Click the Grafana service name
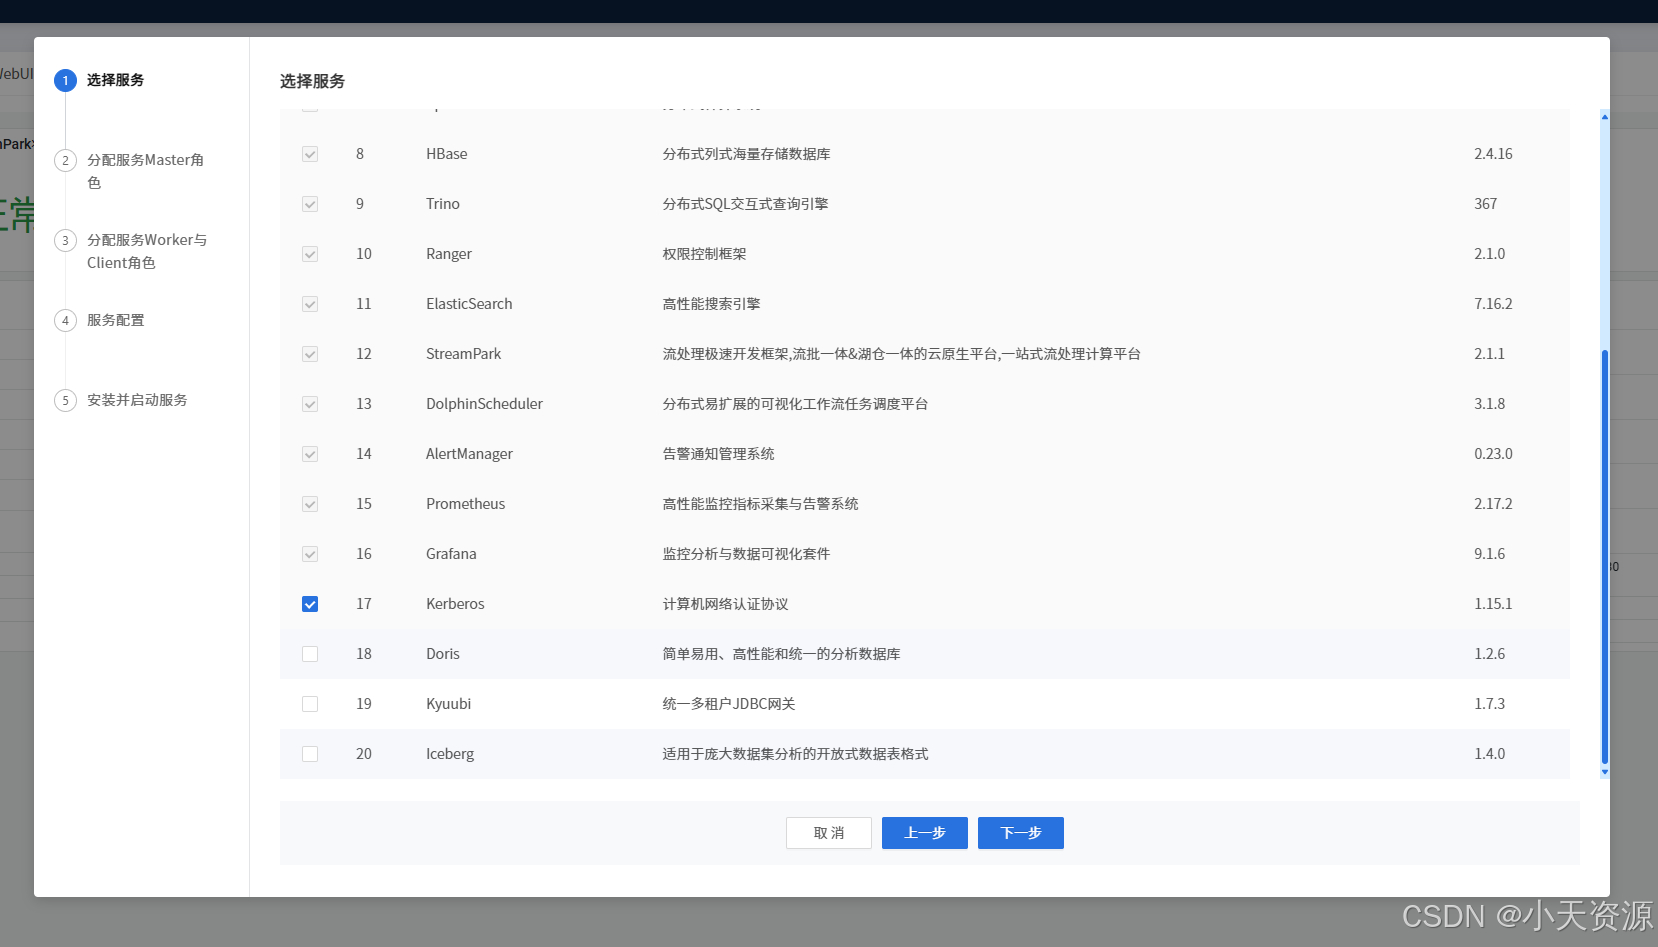This screenshot has width=1658, height=947. tap(452, 554)
